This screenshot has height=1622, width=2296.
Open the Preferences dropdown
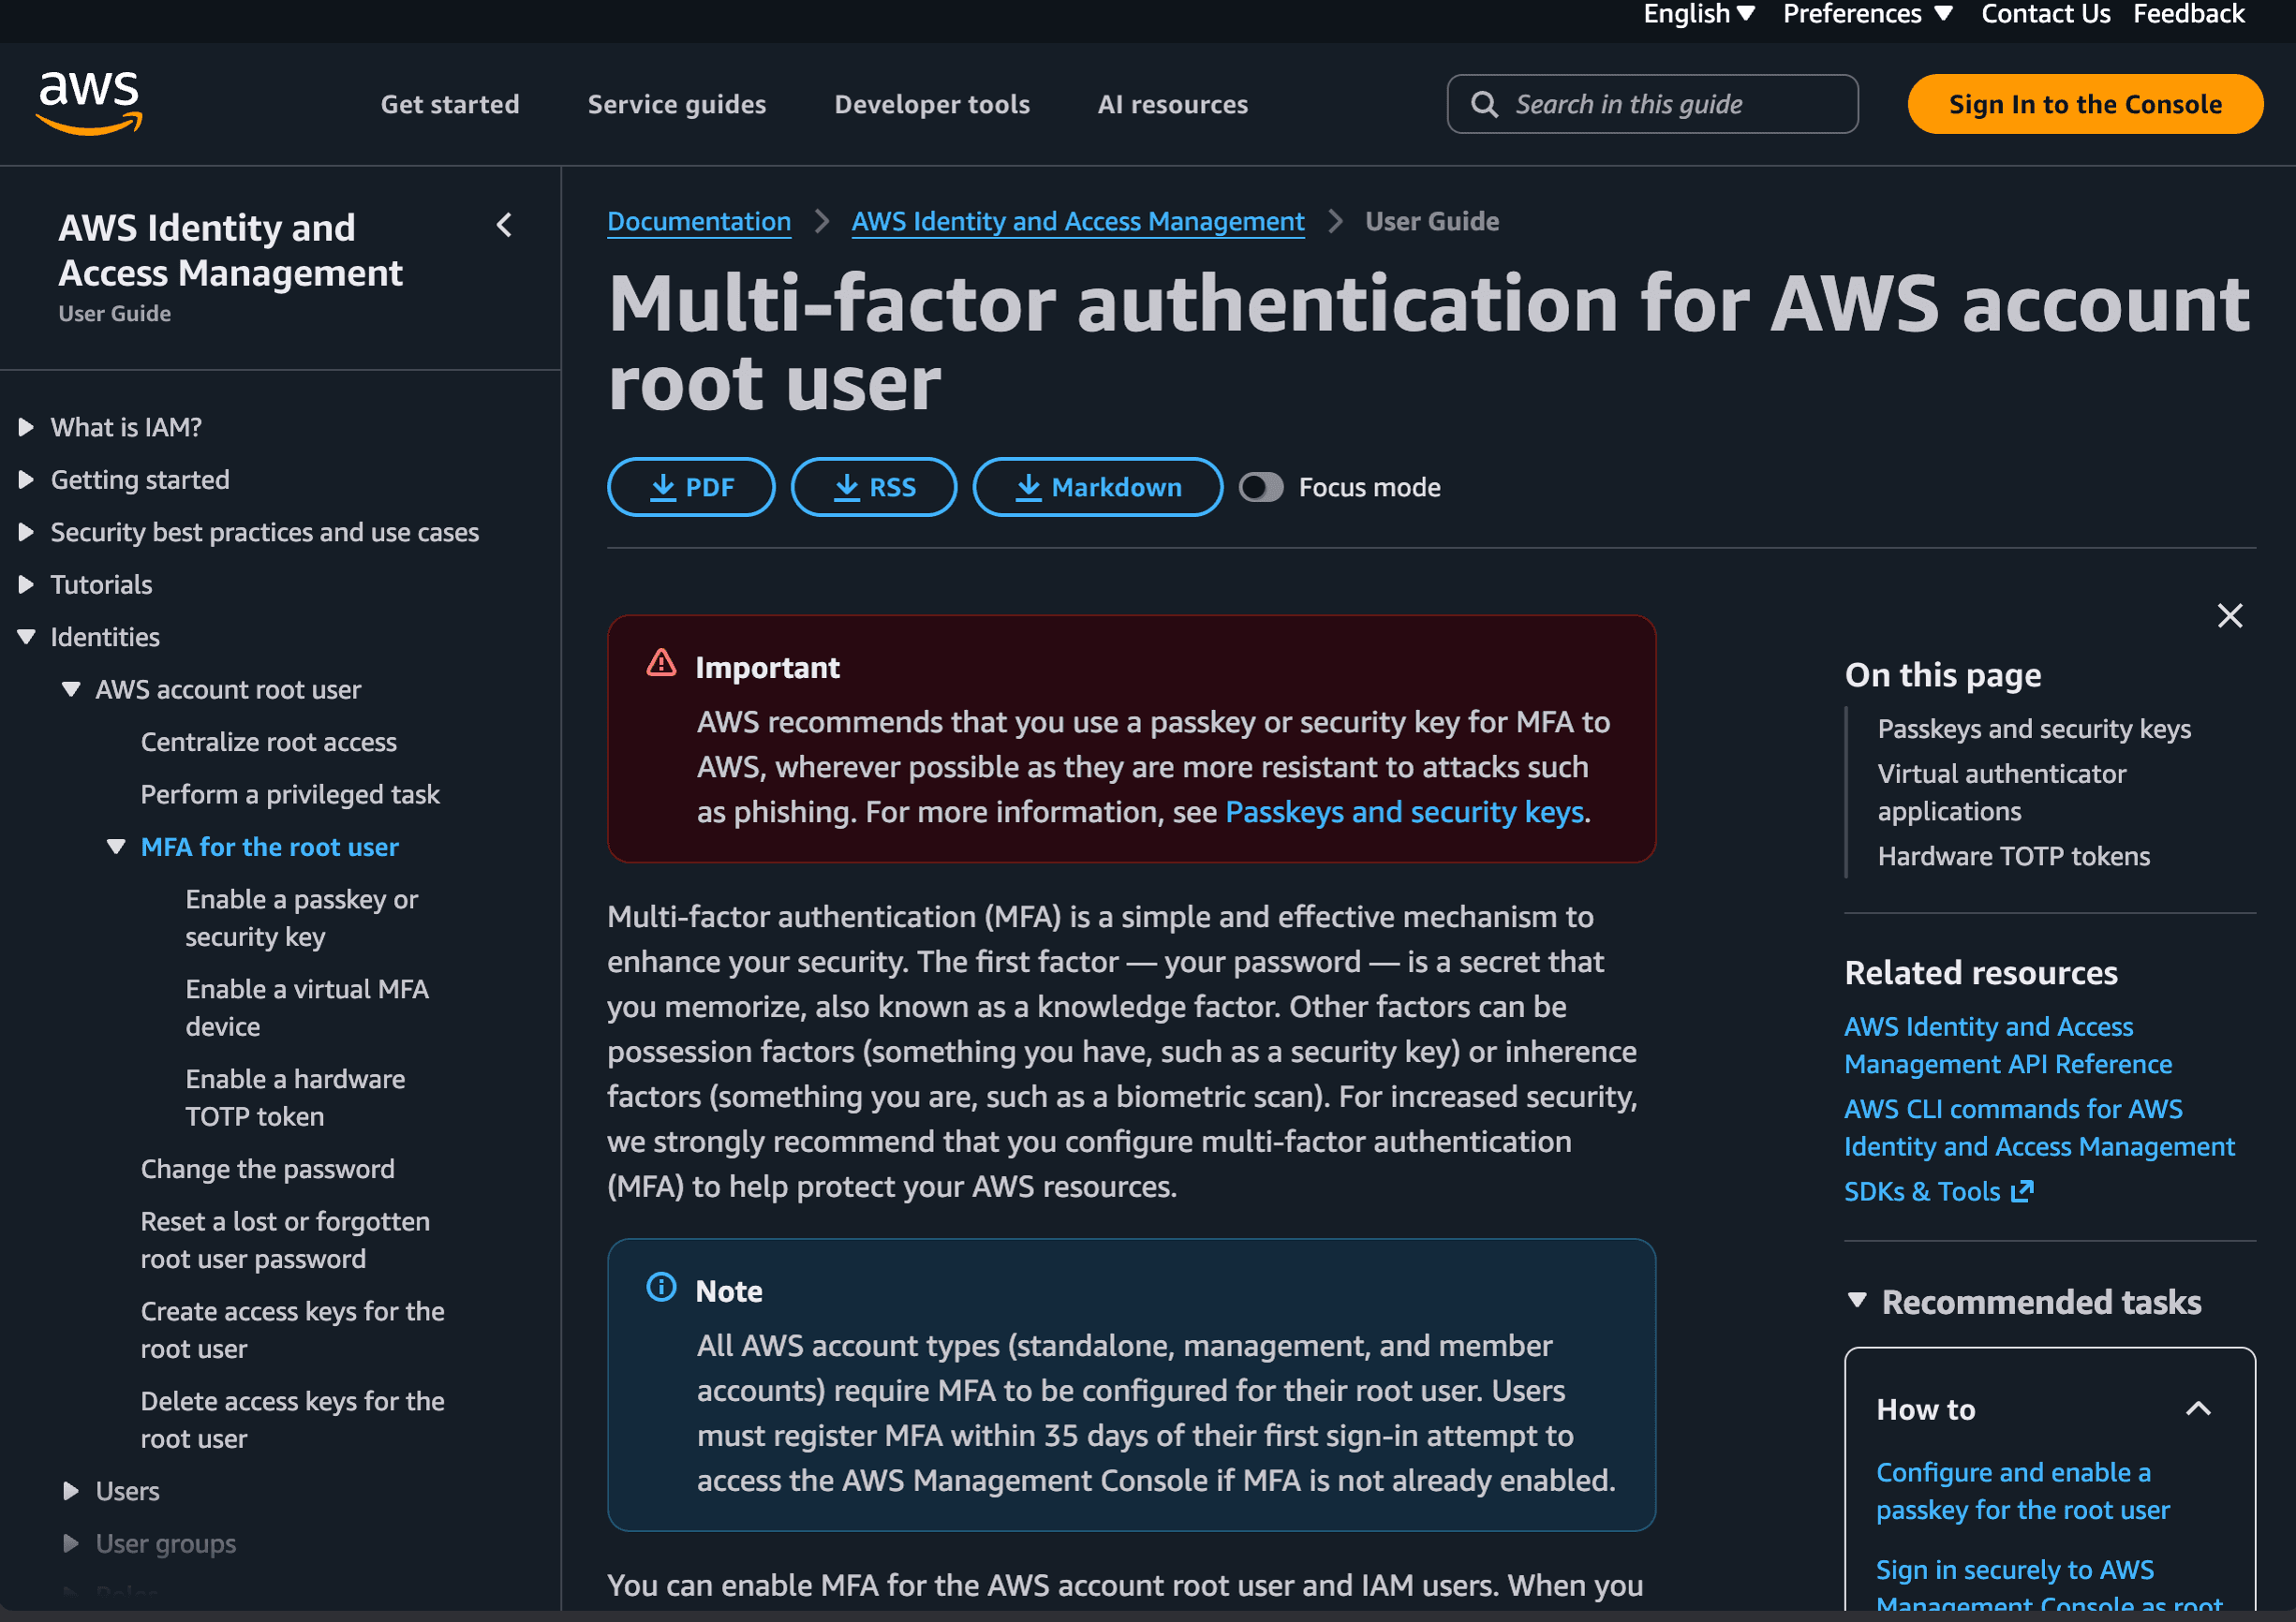1867,14
